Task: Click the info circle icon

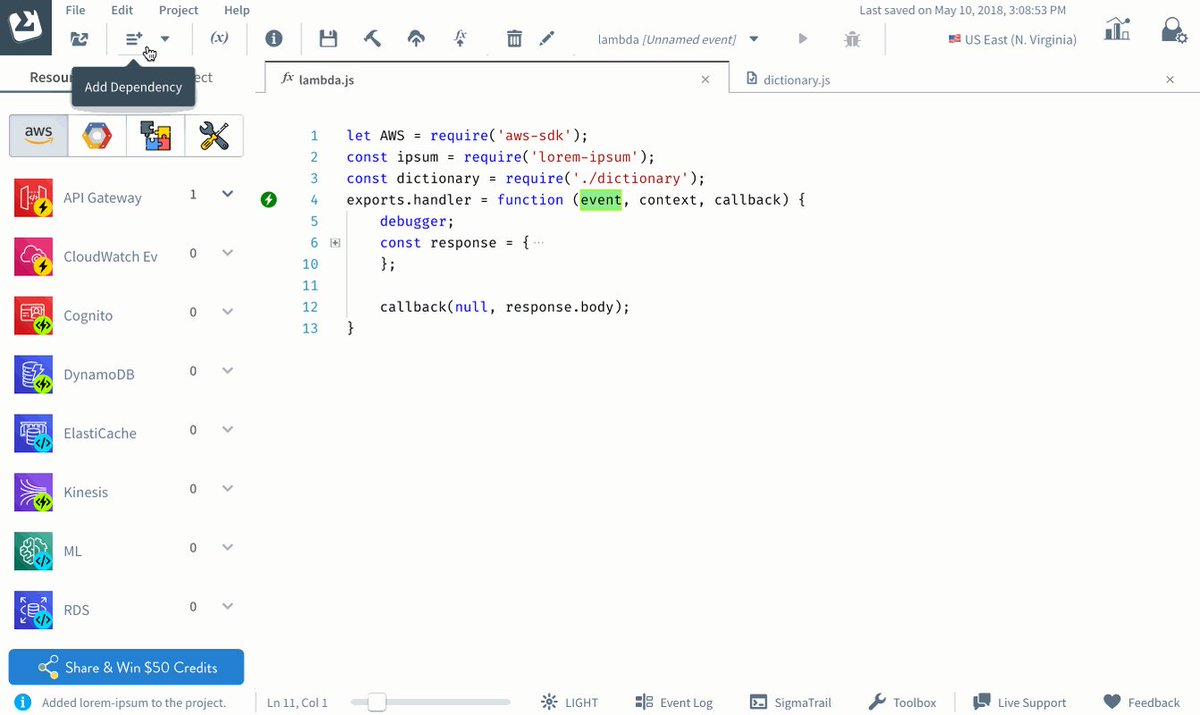Action: point(274,39)
